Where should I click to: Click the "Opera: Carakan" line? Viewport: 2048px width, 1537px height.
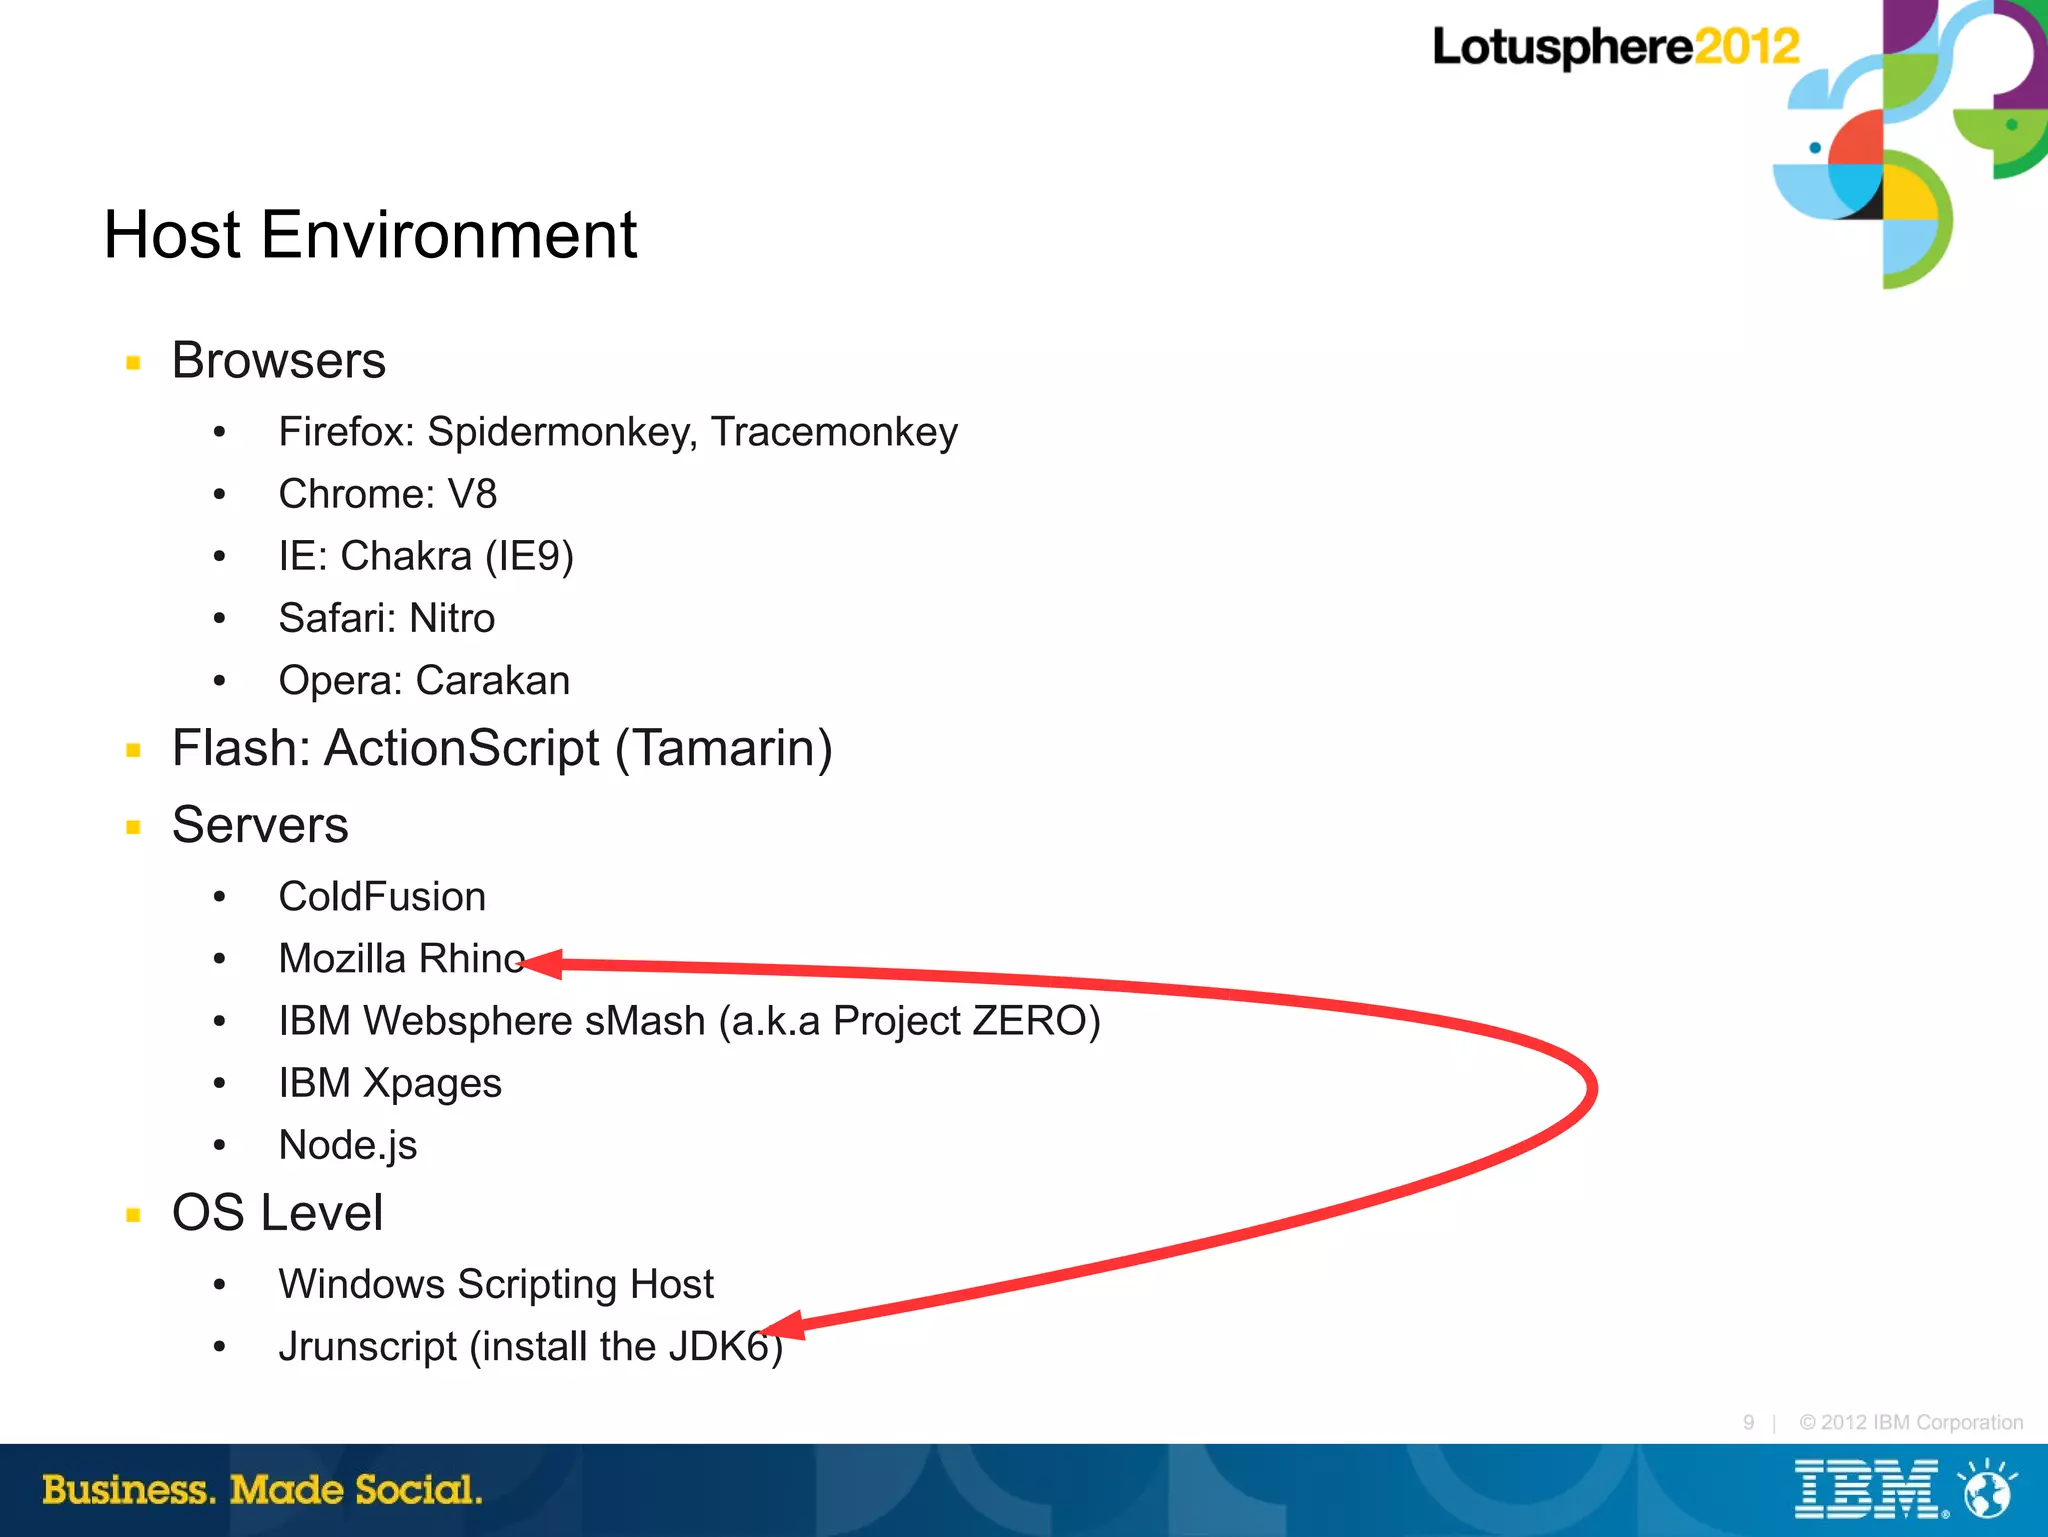[x=424, y=681]
